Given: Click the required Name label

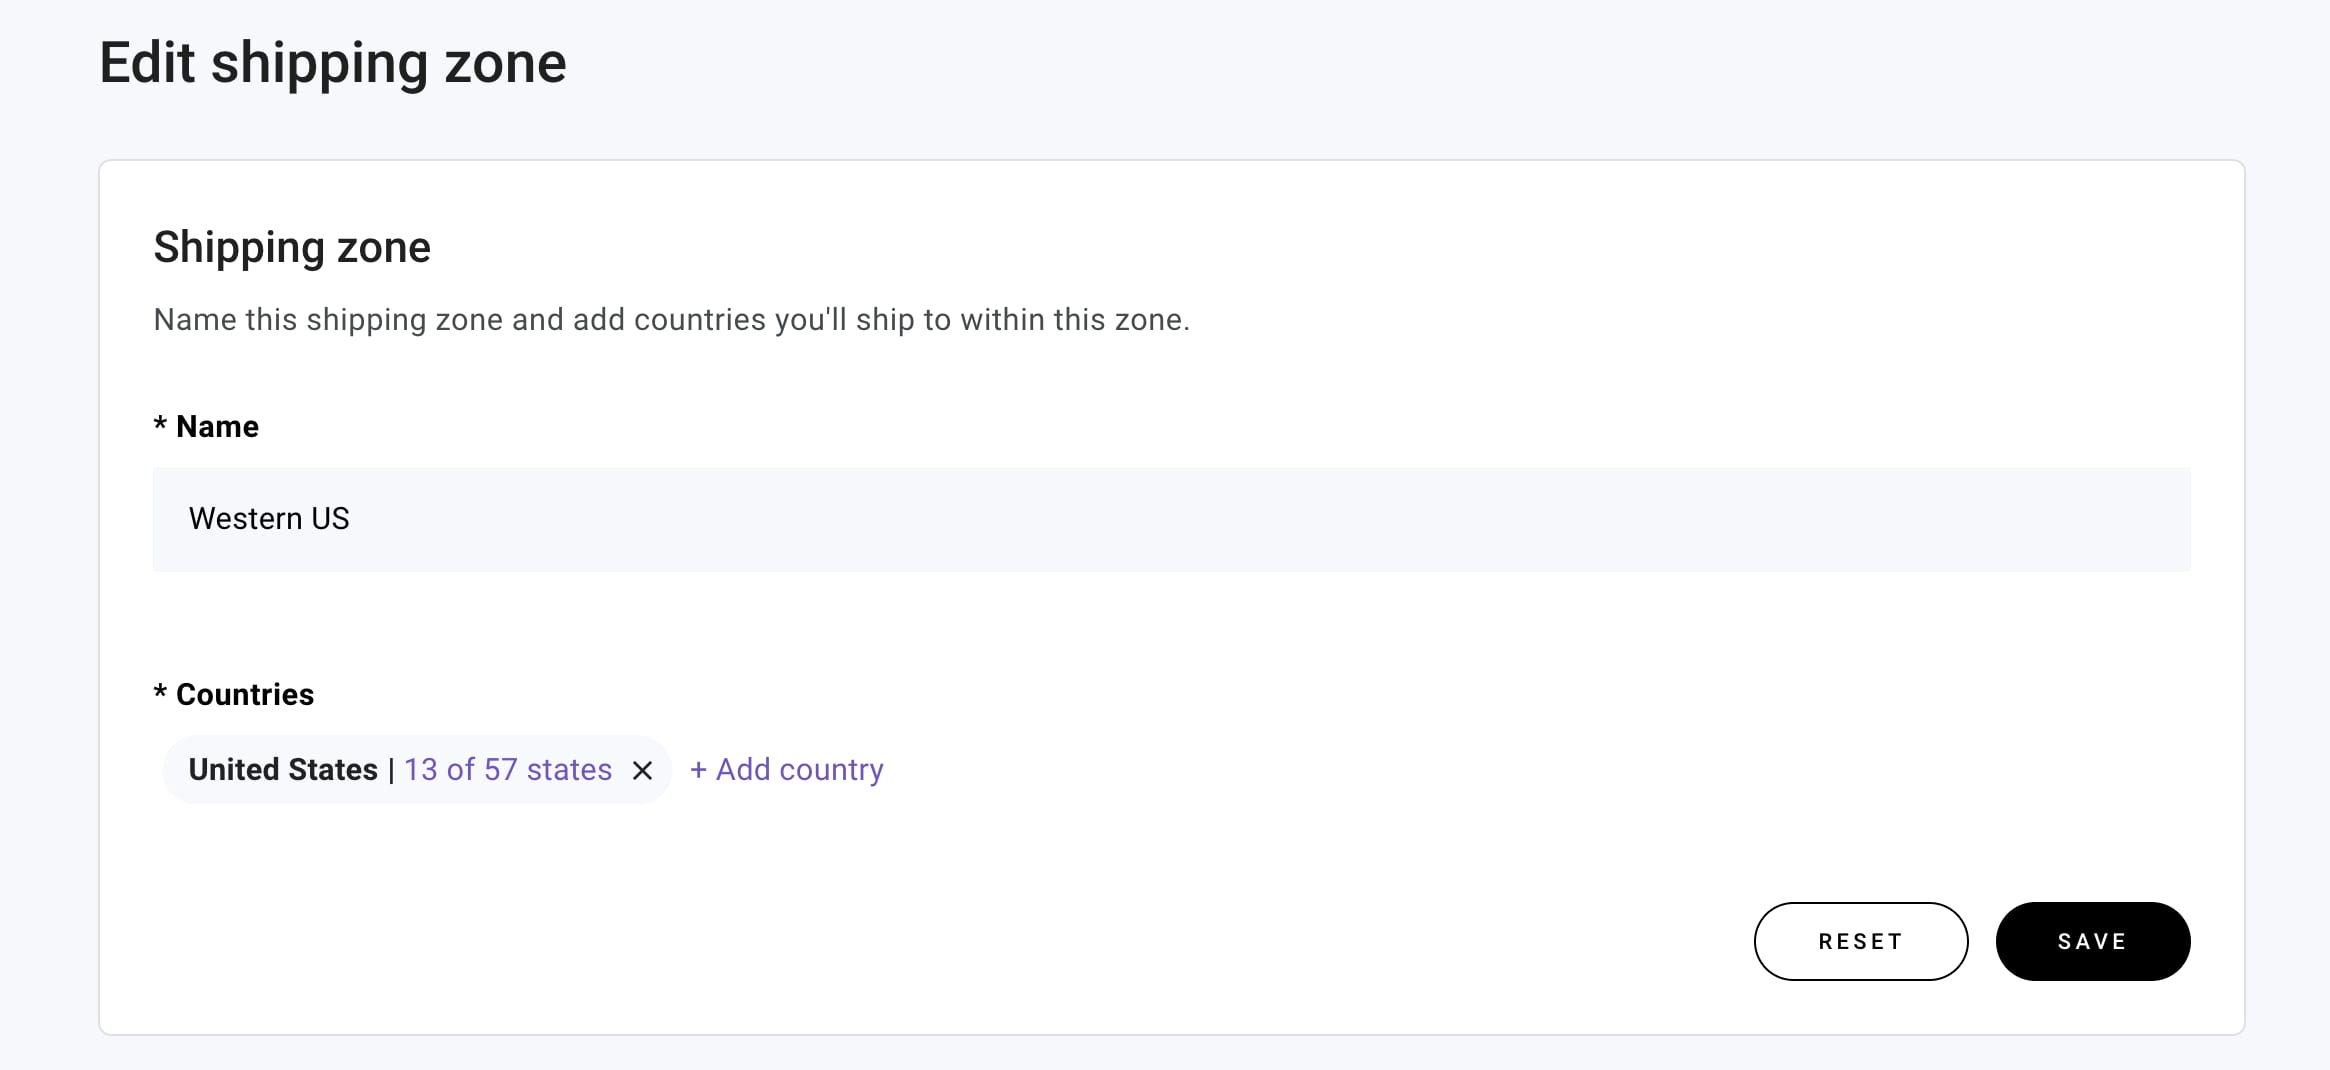Looking at the screenshot, I should [x=205, y=426].
